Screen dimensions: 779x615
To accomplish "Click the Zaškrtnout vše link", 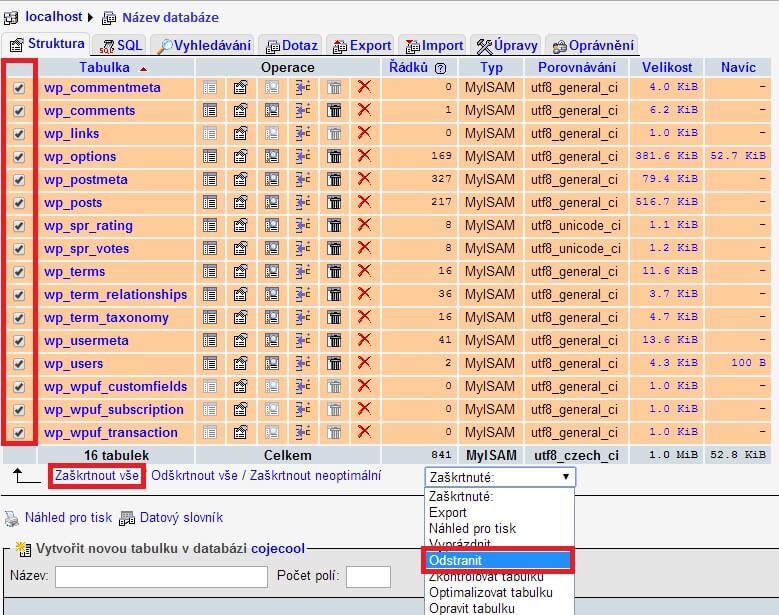I will coord(96,475).
